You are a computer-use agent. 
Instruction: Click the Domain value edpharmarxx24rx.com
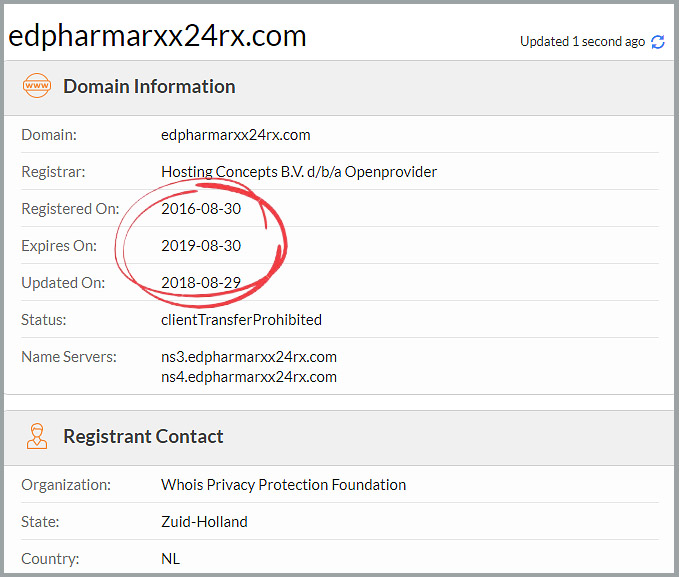coord(236,135)
